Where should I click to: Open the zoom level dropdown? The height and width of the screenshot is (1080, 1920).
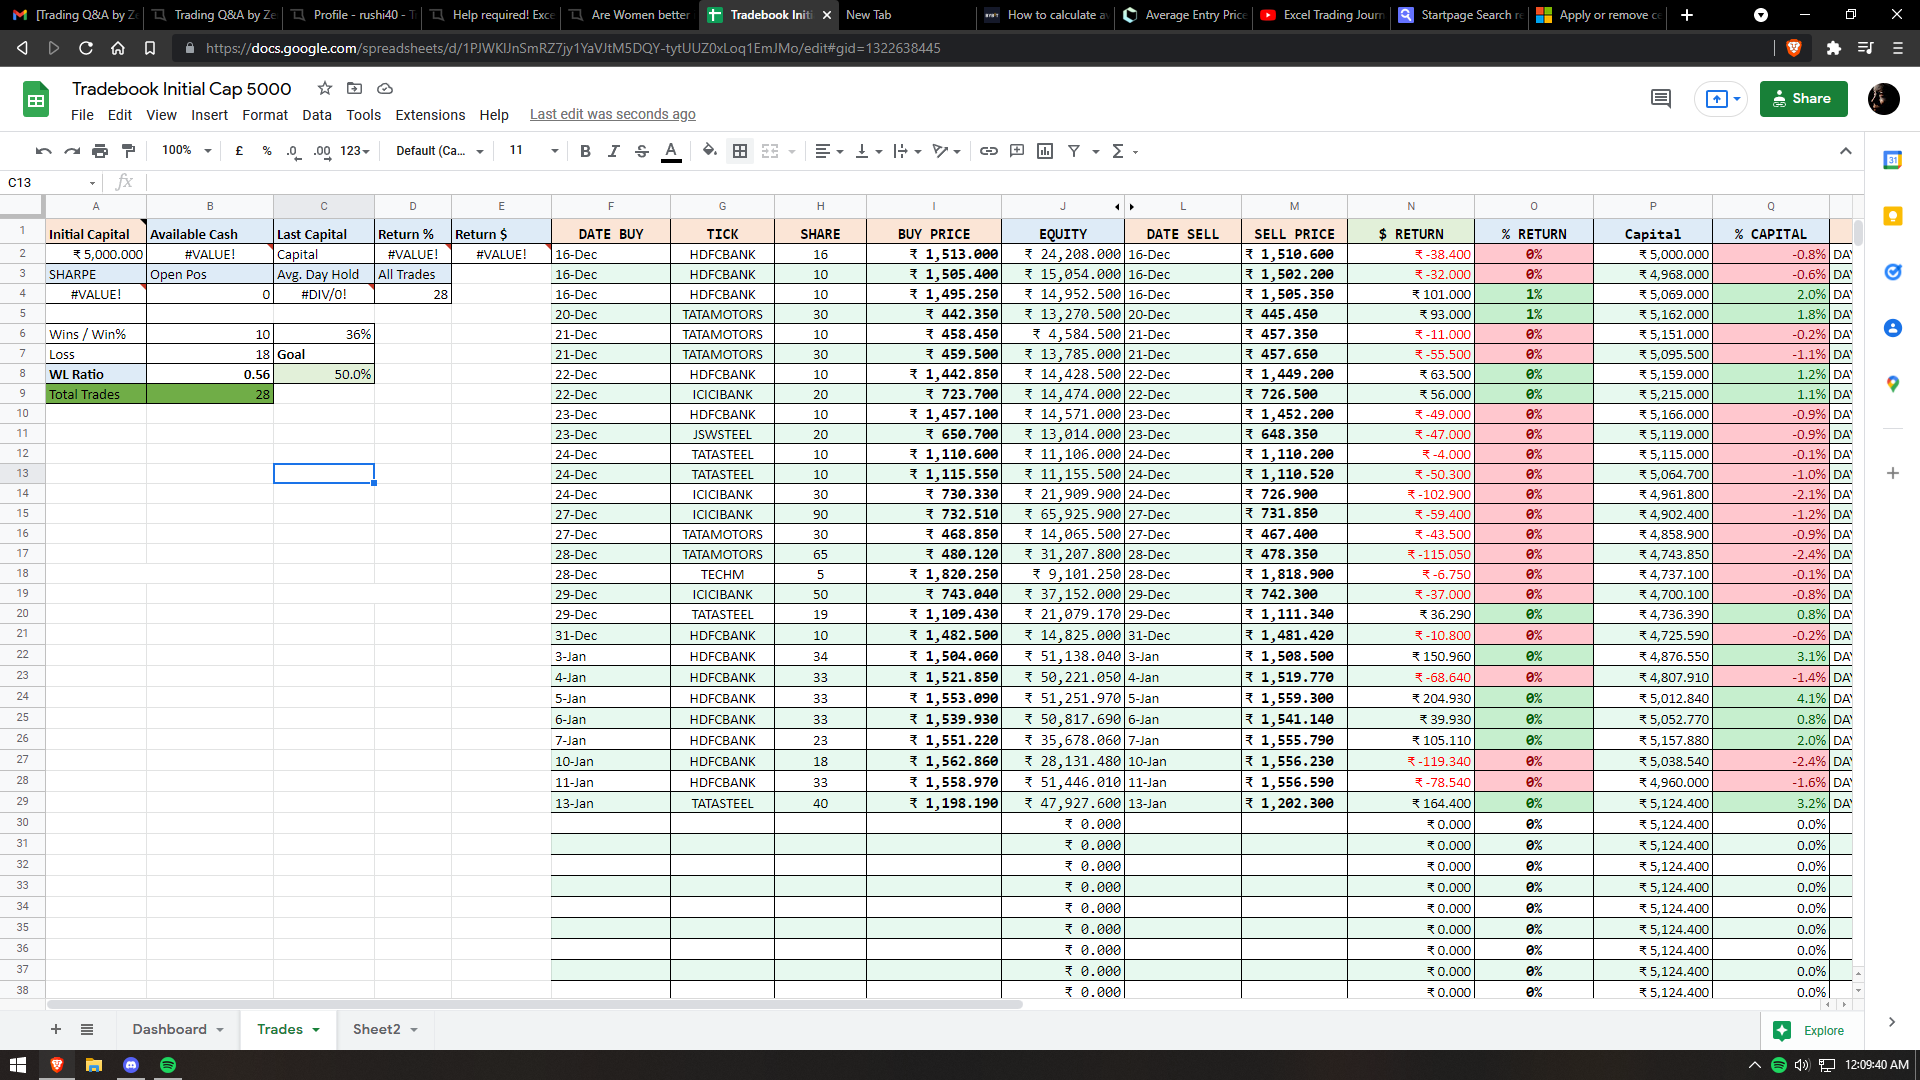point(183,151)
